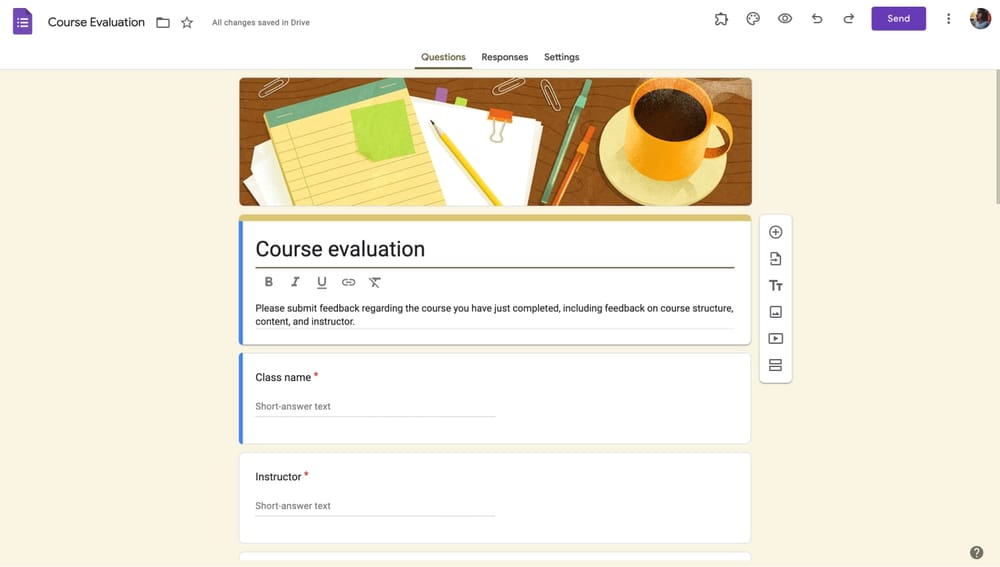Preview the form with the eye icon
The height and width of the screenshot is (567, 1000).
coord(785,19)
